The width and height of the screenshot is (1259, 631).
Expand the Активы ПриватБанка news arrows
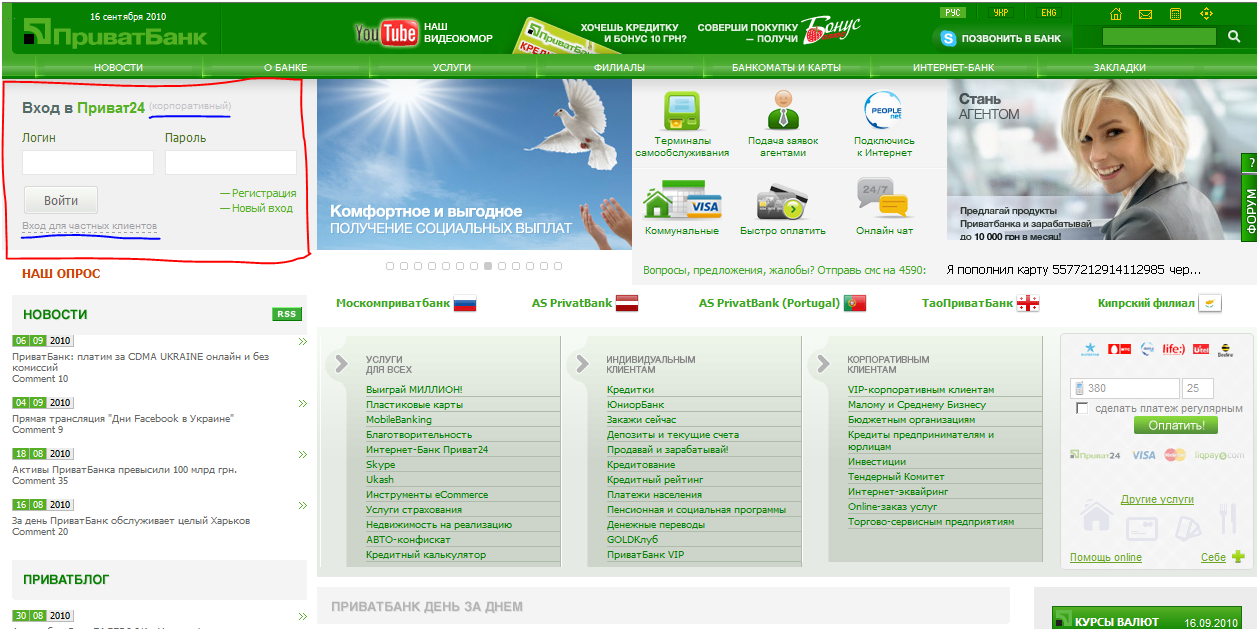pyautogui.click(x=303, y=455)
